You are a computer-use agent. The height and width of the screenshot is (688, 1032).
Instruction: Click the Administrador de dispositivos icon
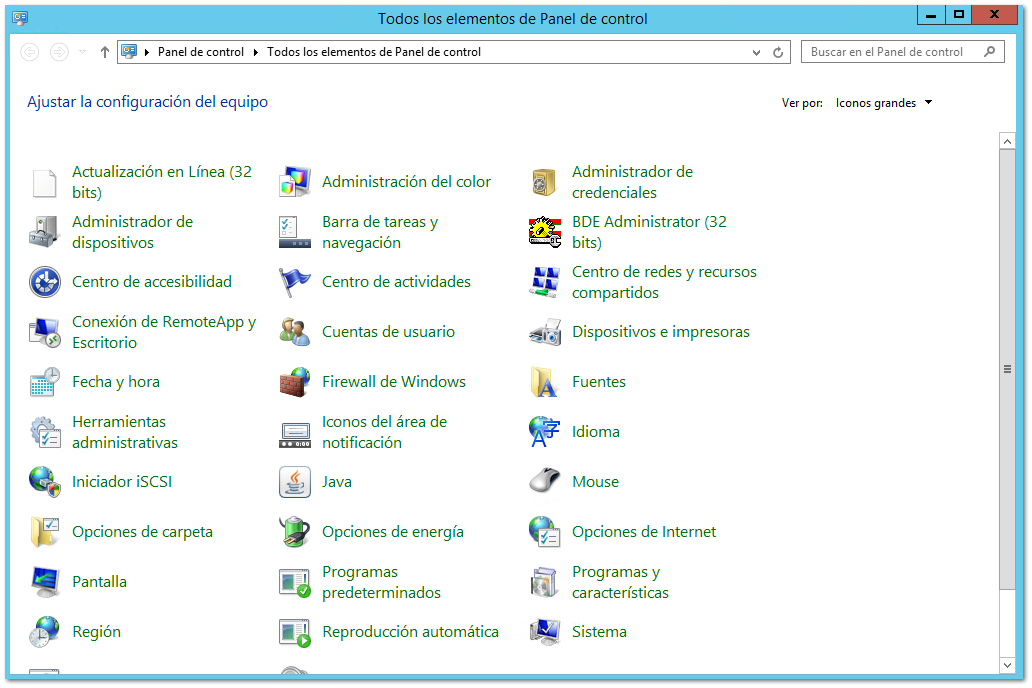click(45, 232)
